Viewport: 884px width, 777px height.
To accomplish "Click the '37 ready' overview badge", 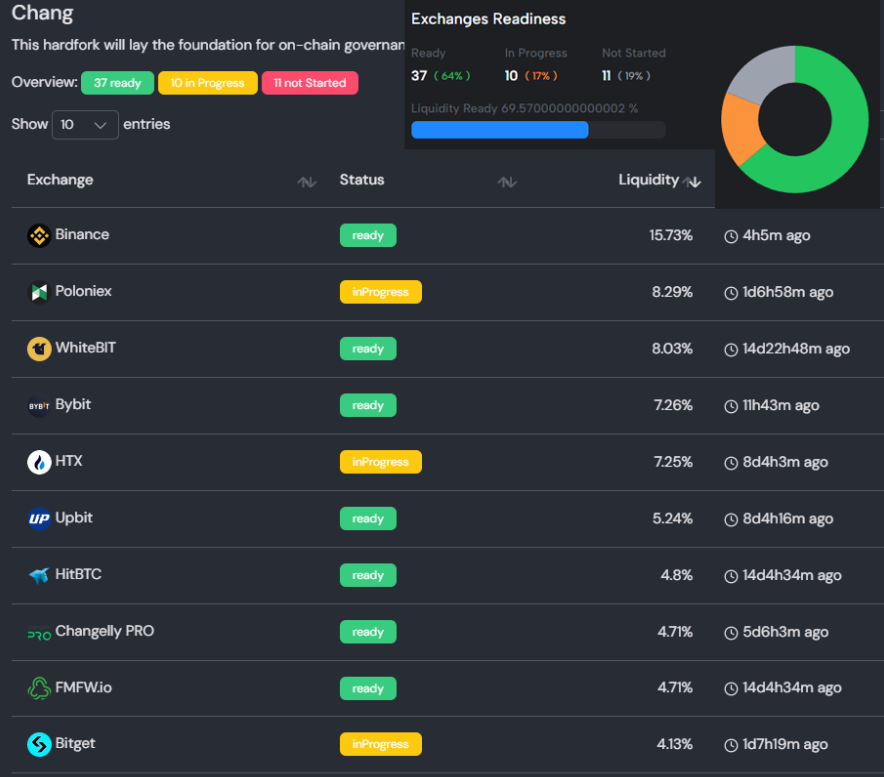I will (x=117, y=83).
